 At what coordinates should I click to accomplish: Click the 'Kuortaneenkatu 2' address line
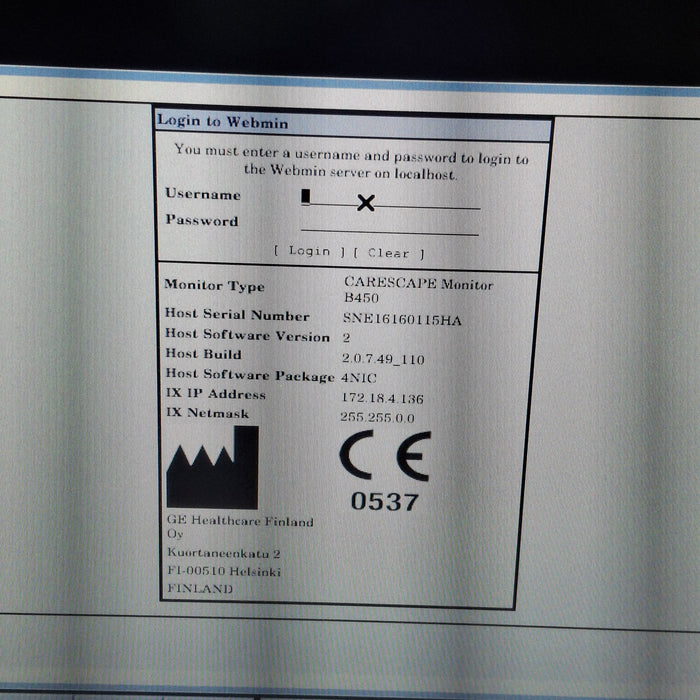tap(224, 553)
